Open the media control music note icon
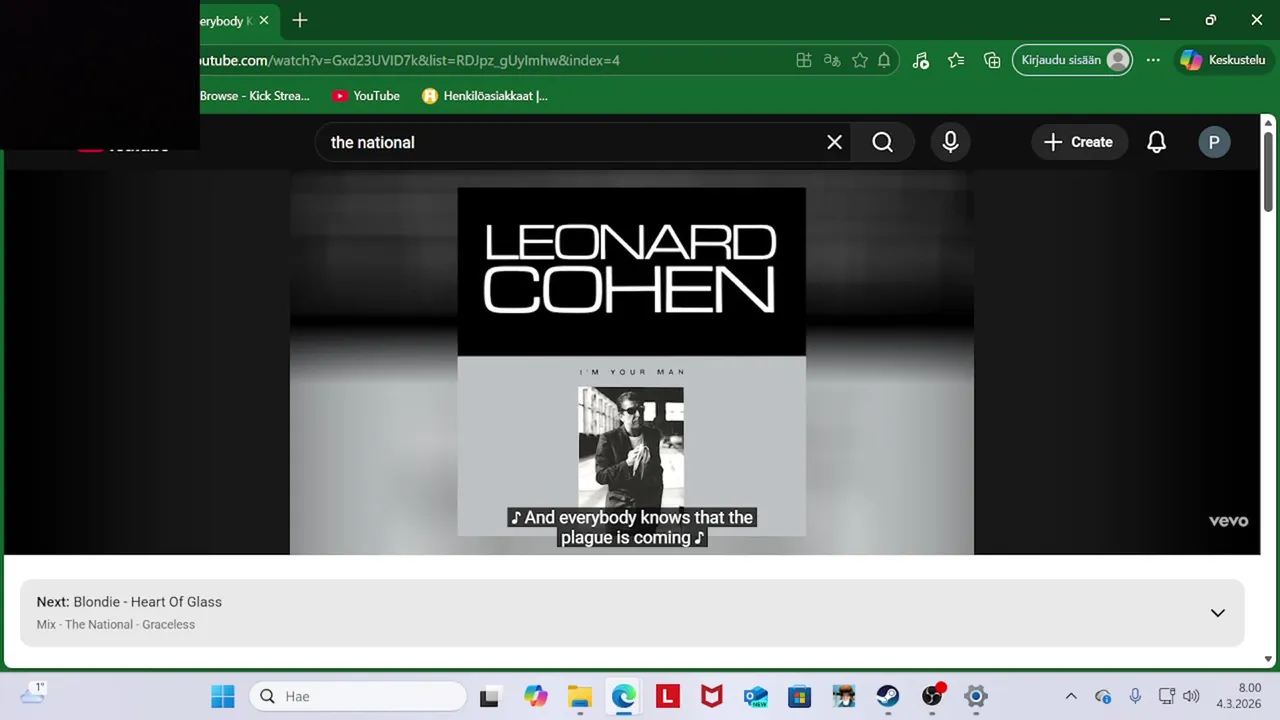The image size is (1280, 720). (x=921, y=60)
